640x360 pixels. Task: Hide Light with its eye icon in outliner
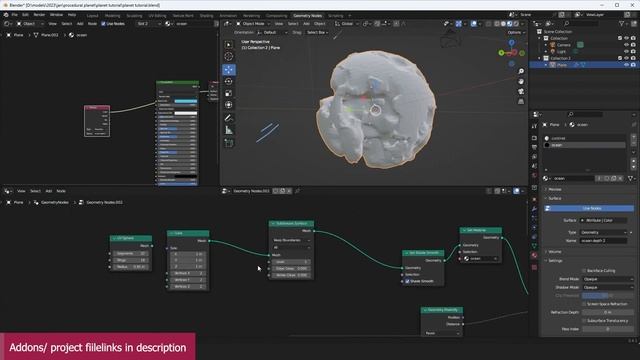(627, 51)
